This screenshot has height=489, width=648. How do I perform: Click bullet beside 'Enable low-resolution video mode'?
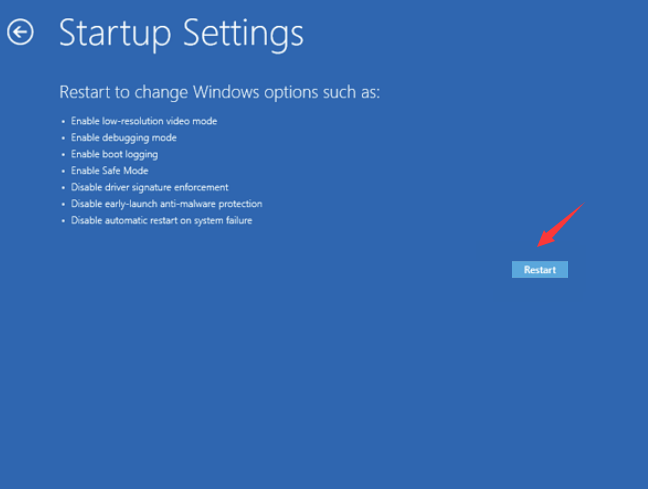(x=62, y=122)
